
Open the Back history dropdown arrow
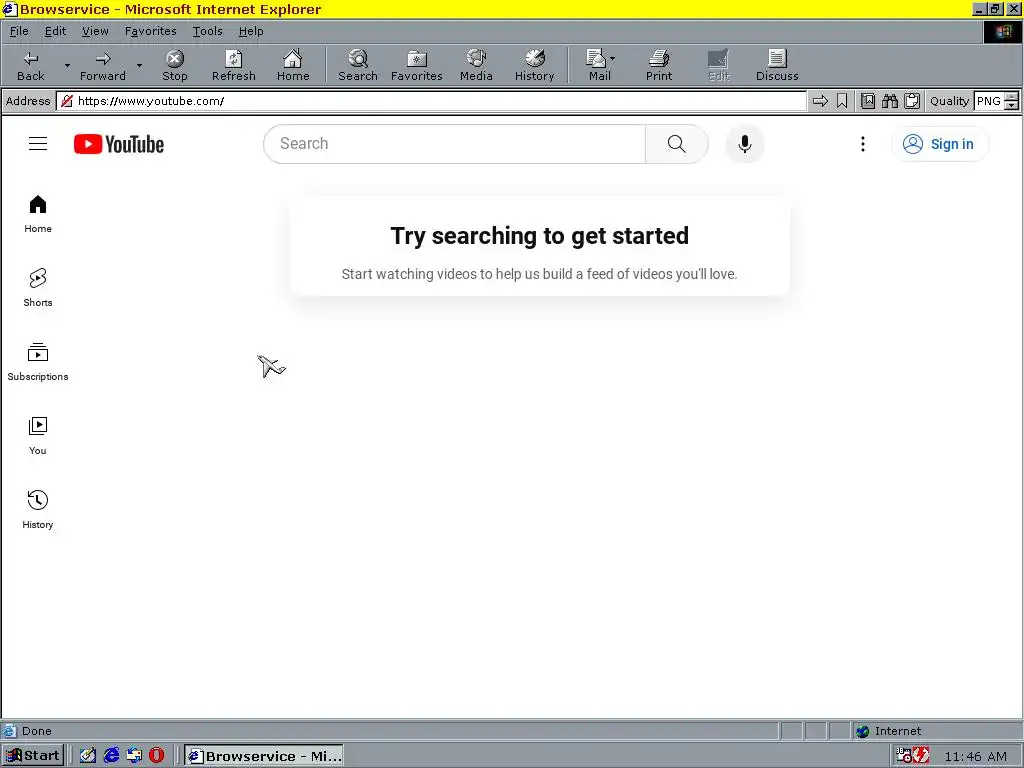click(x=67, y=65)
